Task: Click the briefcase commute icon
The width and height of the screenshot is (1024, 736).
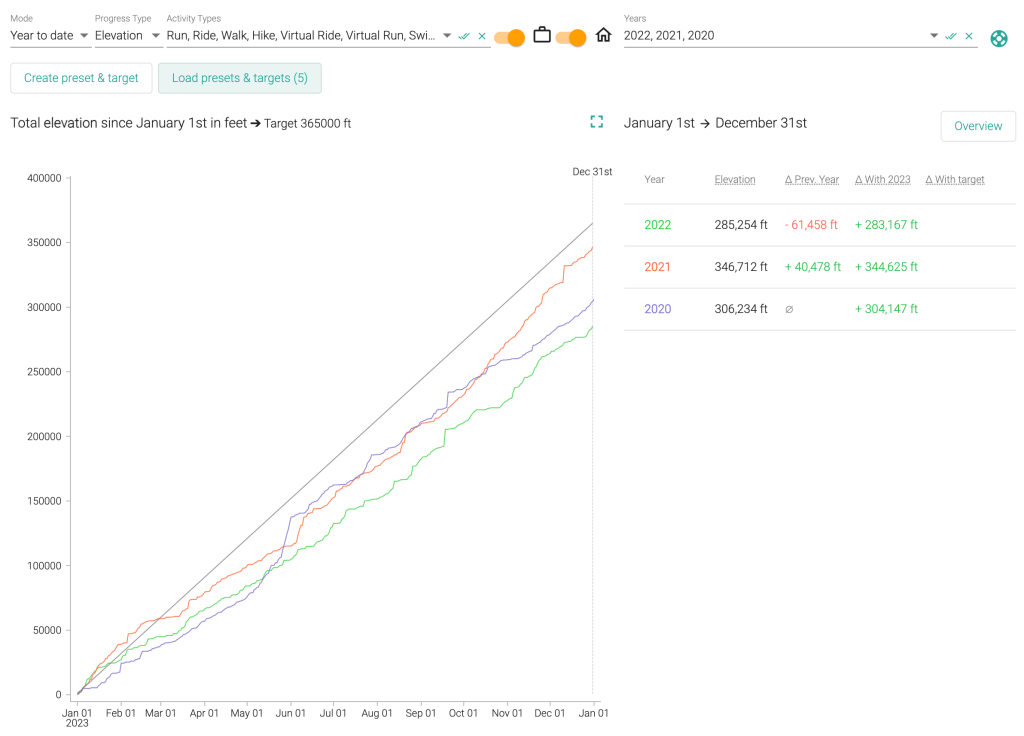Action: (542, 36)
